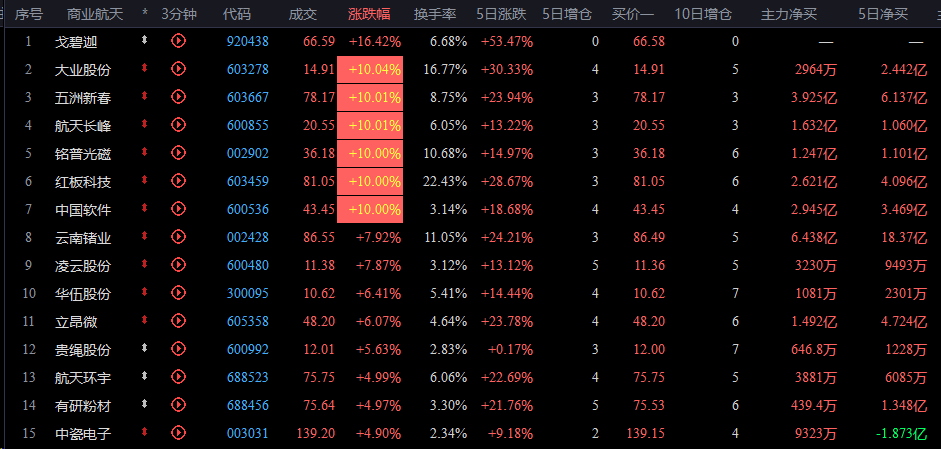
Task: Click the white marker icon for 有研粉材
Action: point(144,405)
